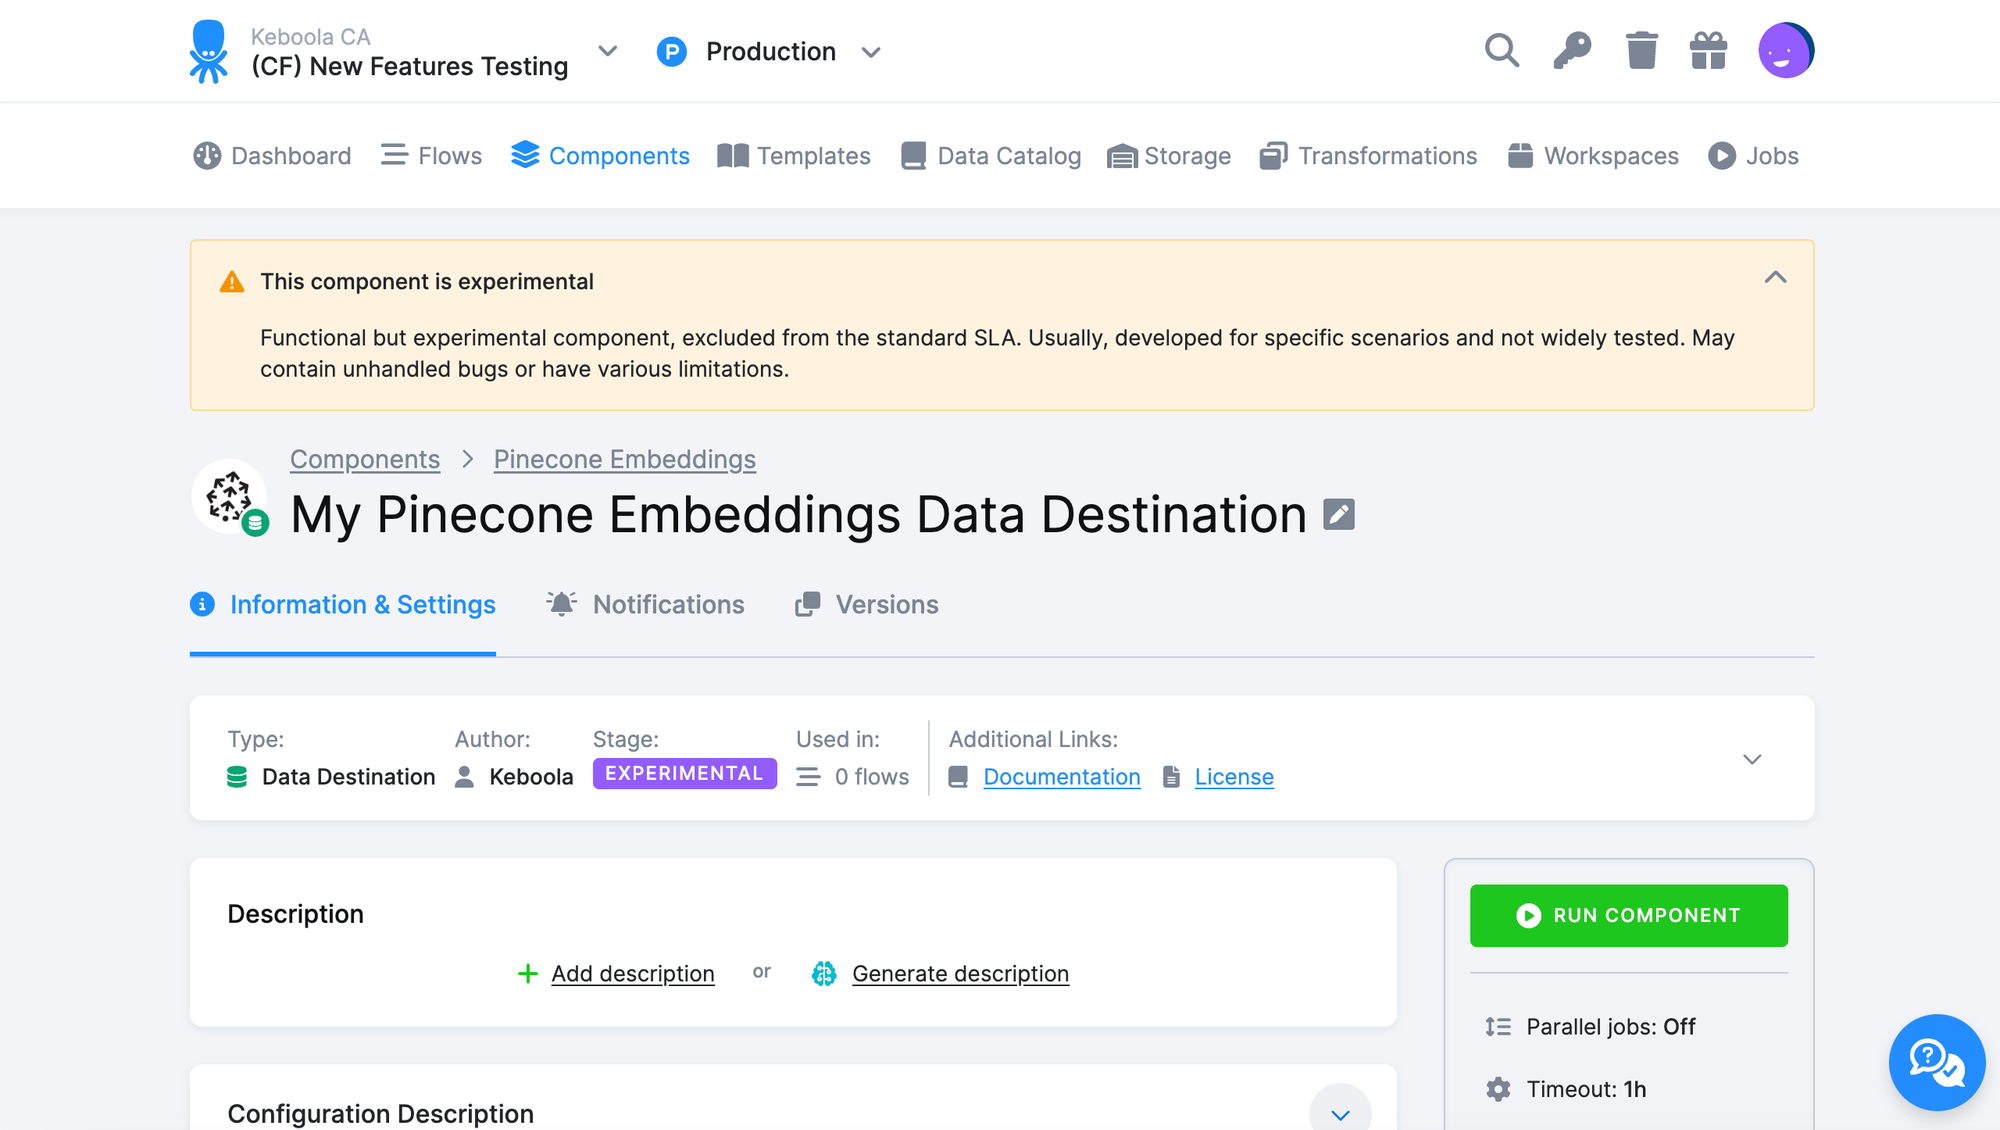Click the Keboola author person icon
Image resolution: width=2000 pixels, height=1130 pixels.
pyautogui.click(x=464, y=777)
